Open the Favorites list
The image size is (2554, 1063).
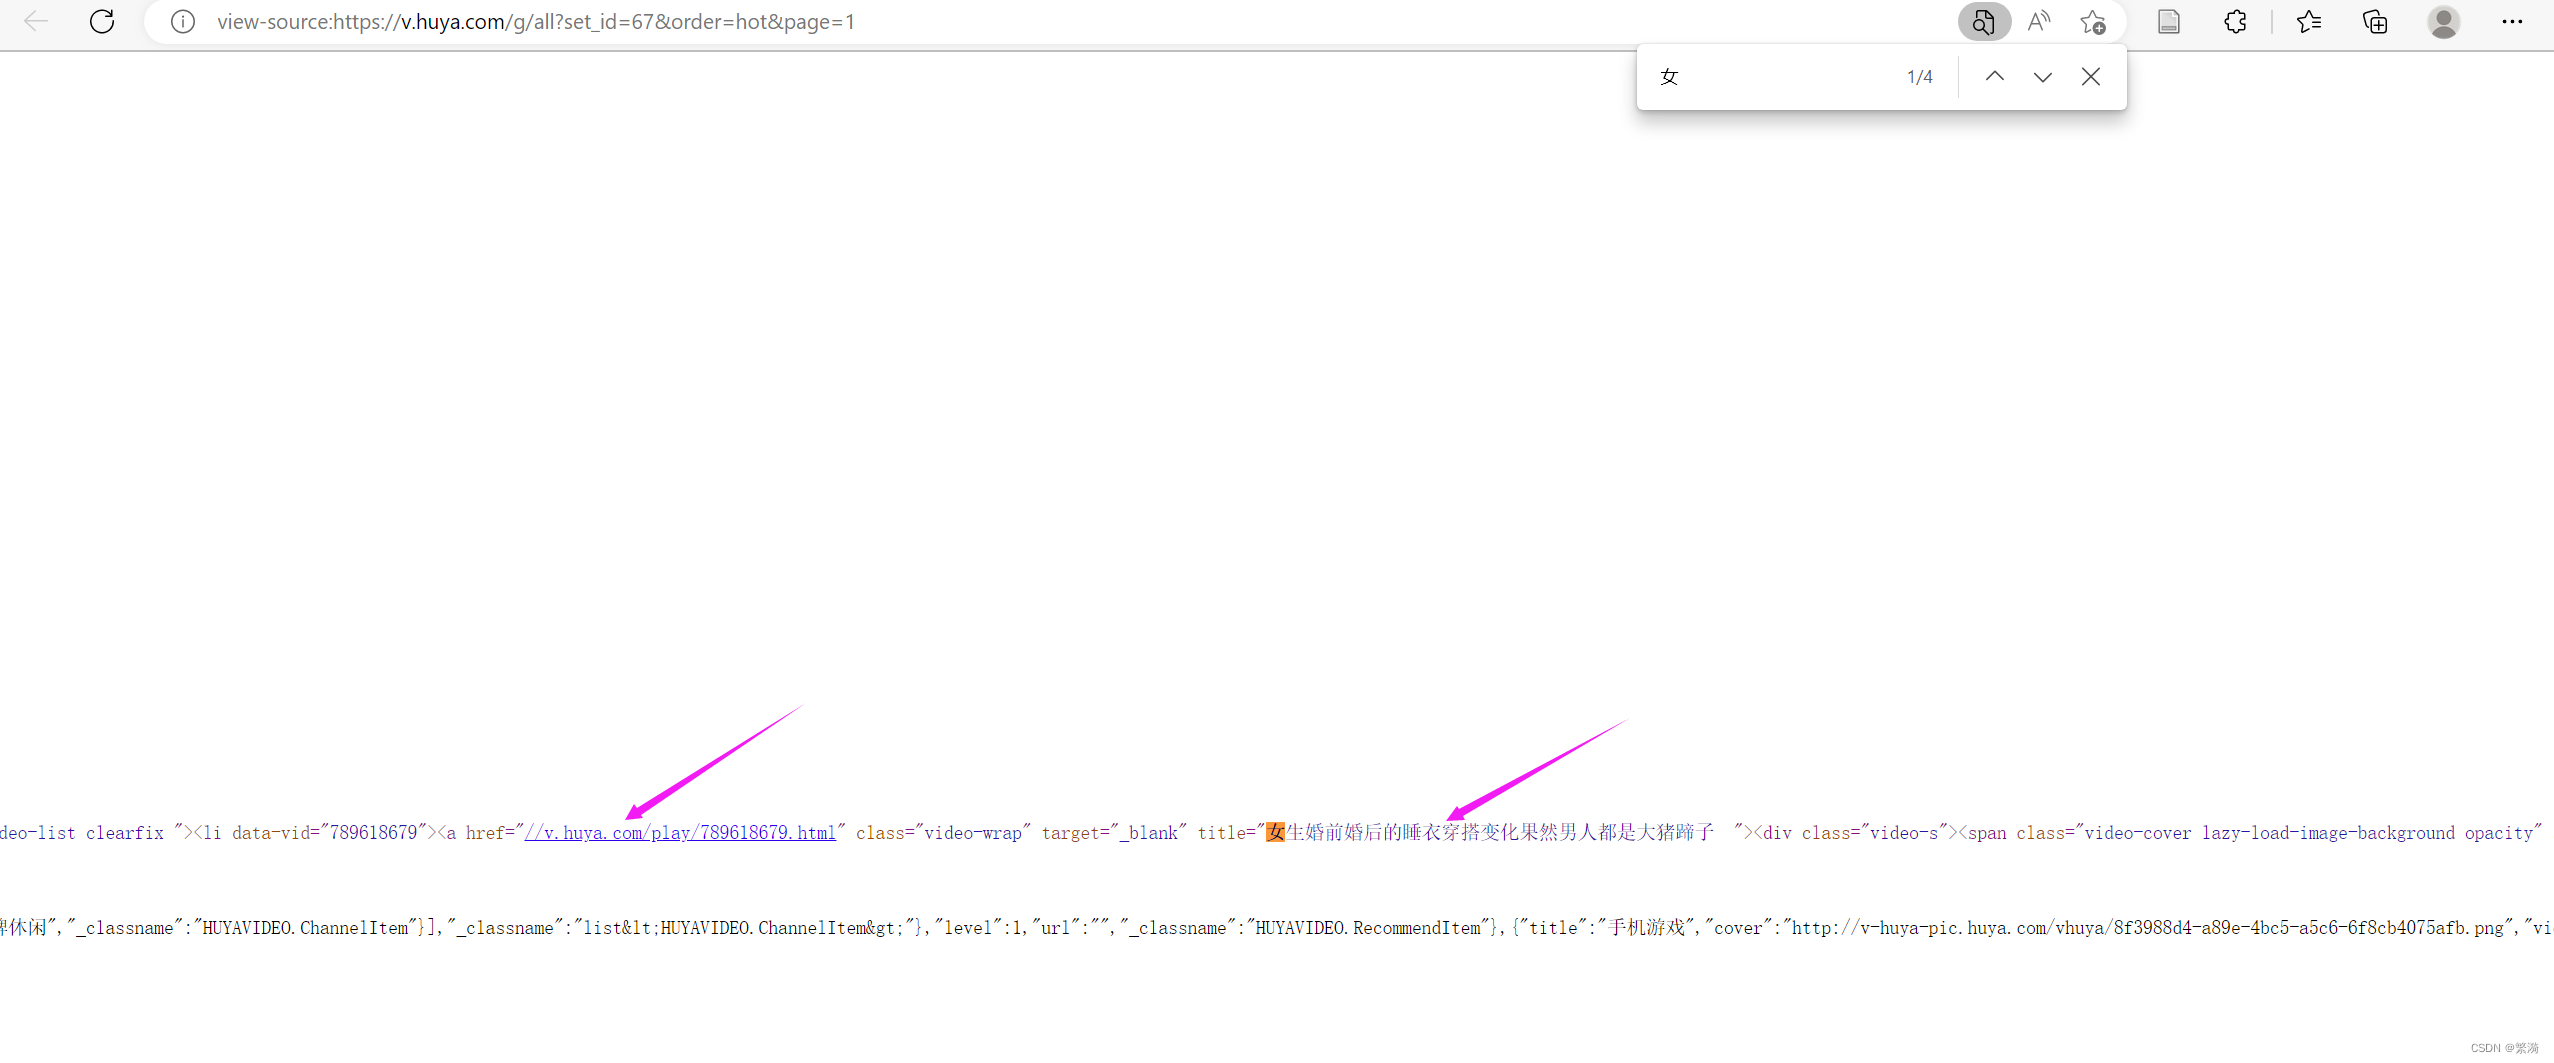[x=2309, y=21]
